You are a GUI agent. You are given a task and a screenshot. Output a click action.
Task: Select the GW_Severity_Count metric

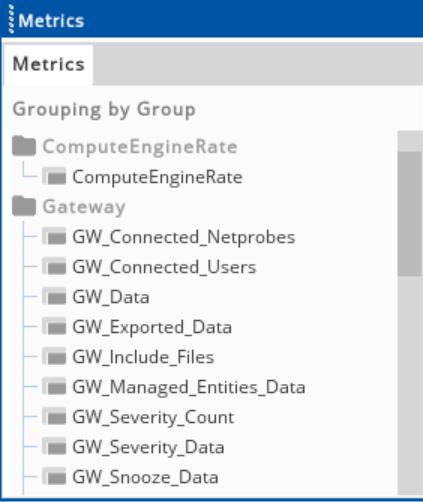153,417
